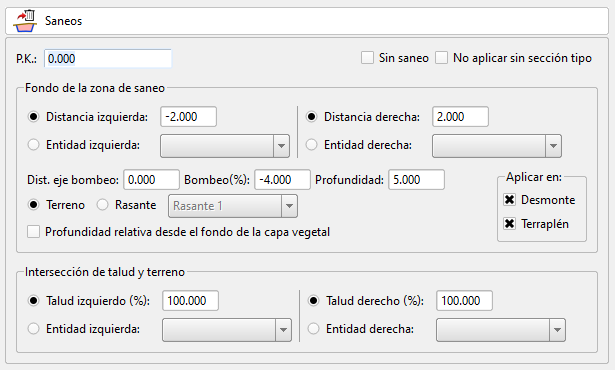Select Entidad izquierda radio in Intersección section
The height and width of the screenshot is (370, 615).
tap(34, 329)
